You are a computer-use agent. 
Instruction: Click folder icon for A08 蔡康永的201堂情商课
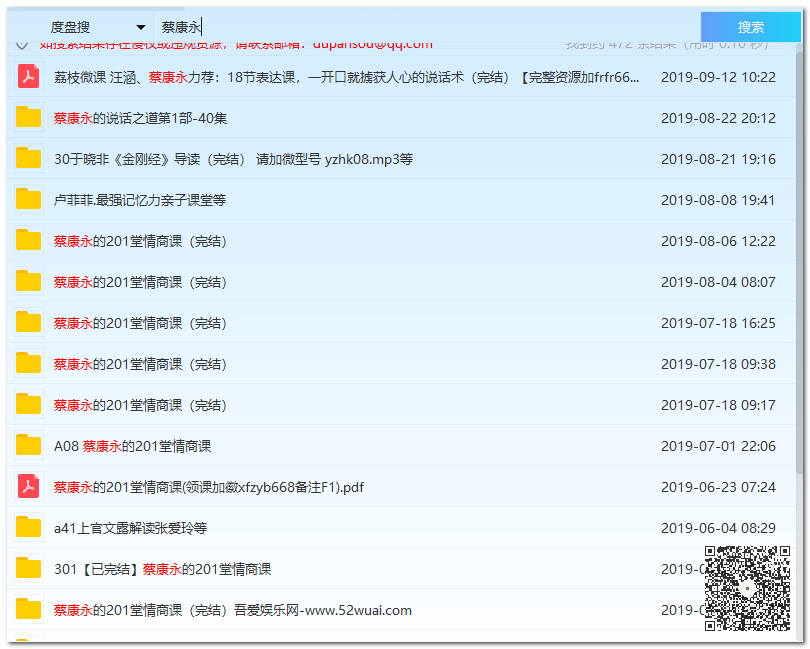pyautogui.click(x=28, y=445)
